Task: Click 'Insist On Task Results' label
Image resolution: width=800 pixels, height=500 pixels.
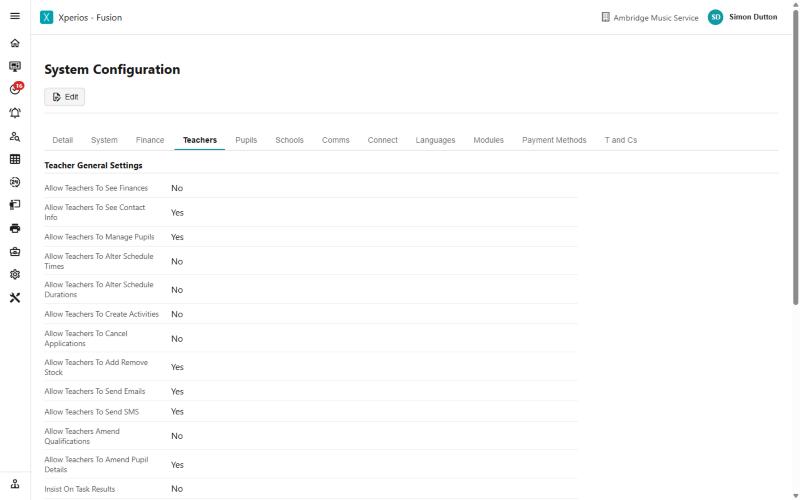Action: coord(80,489)
